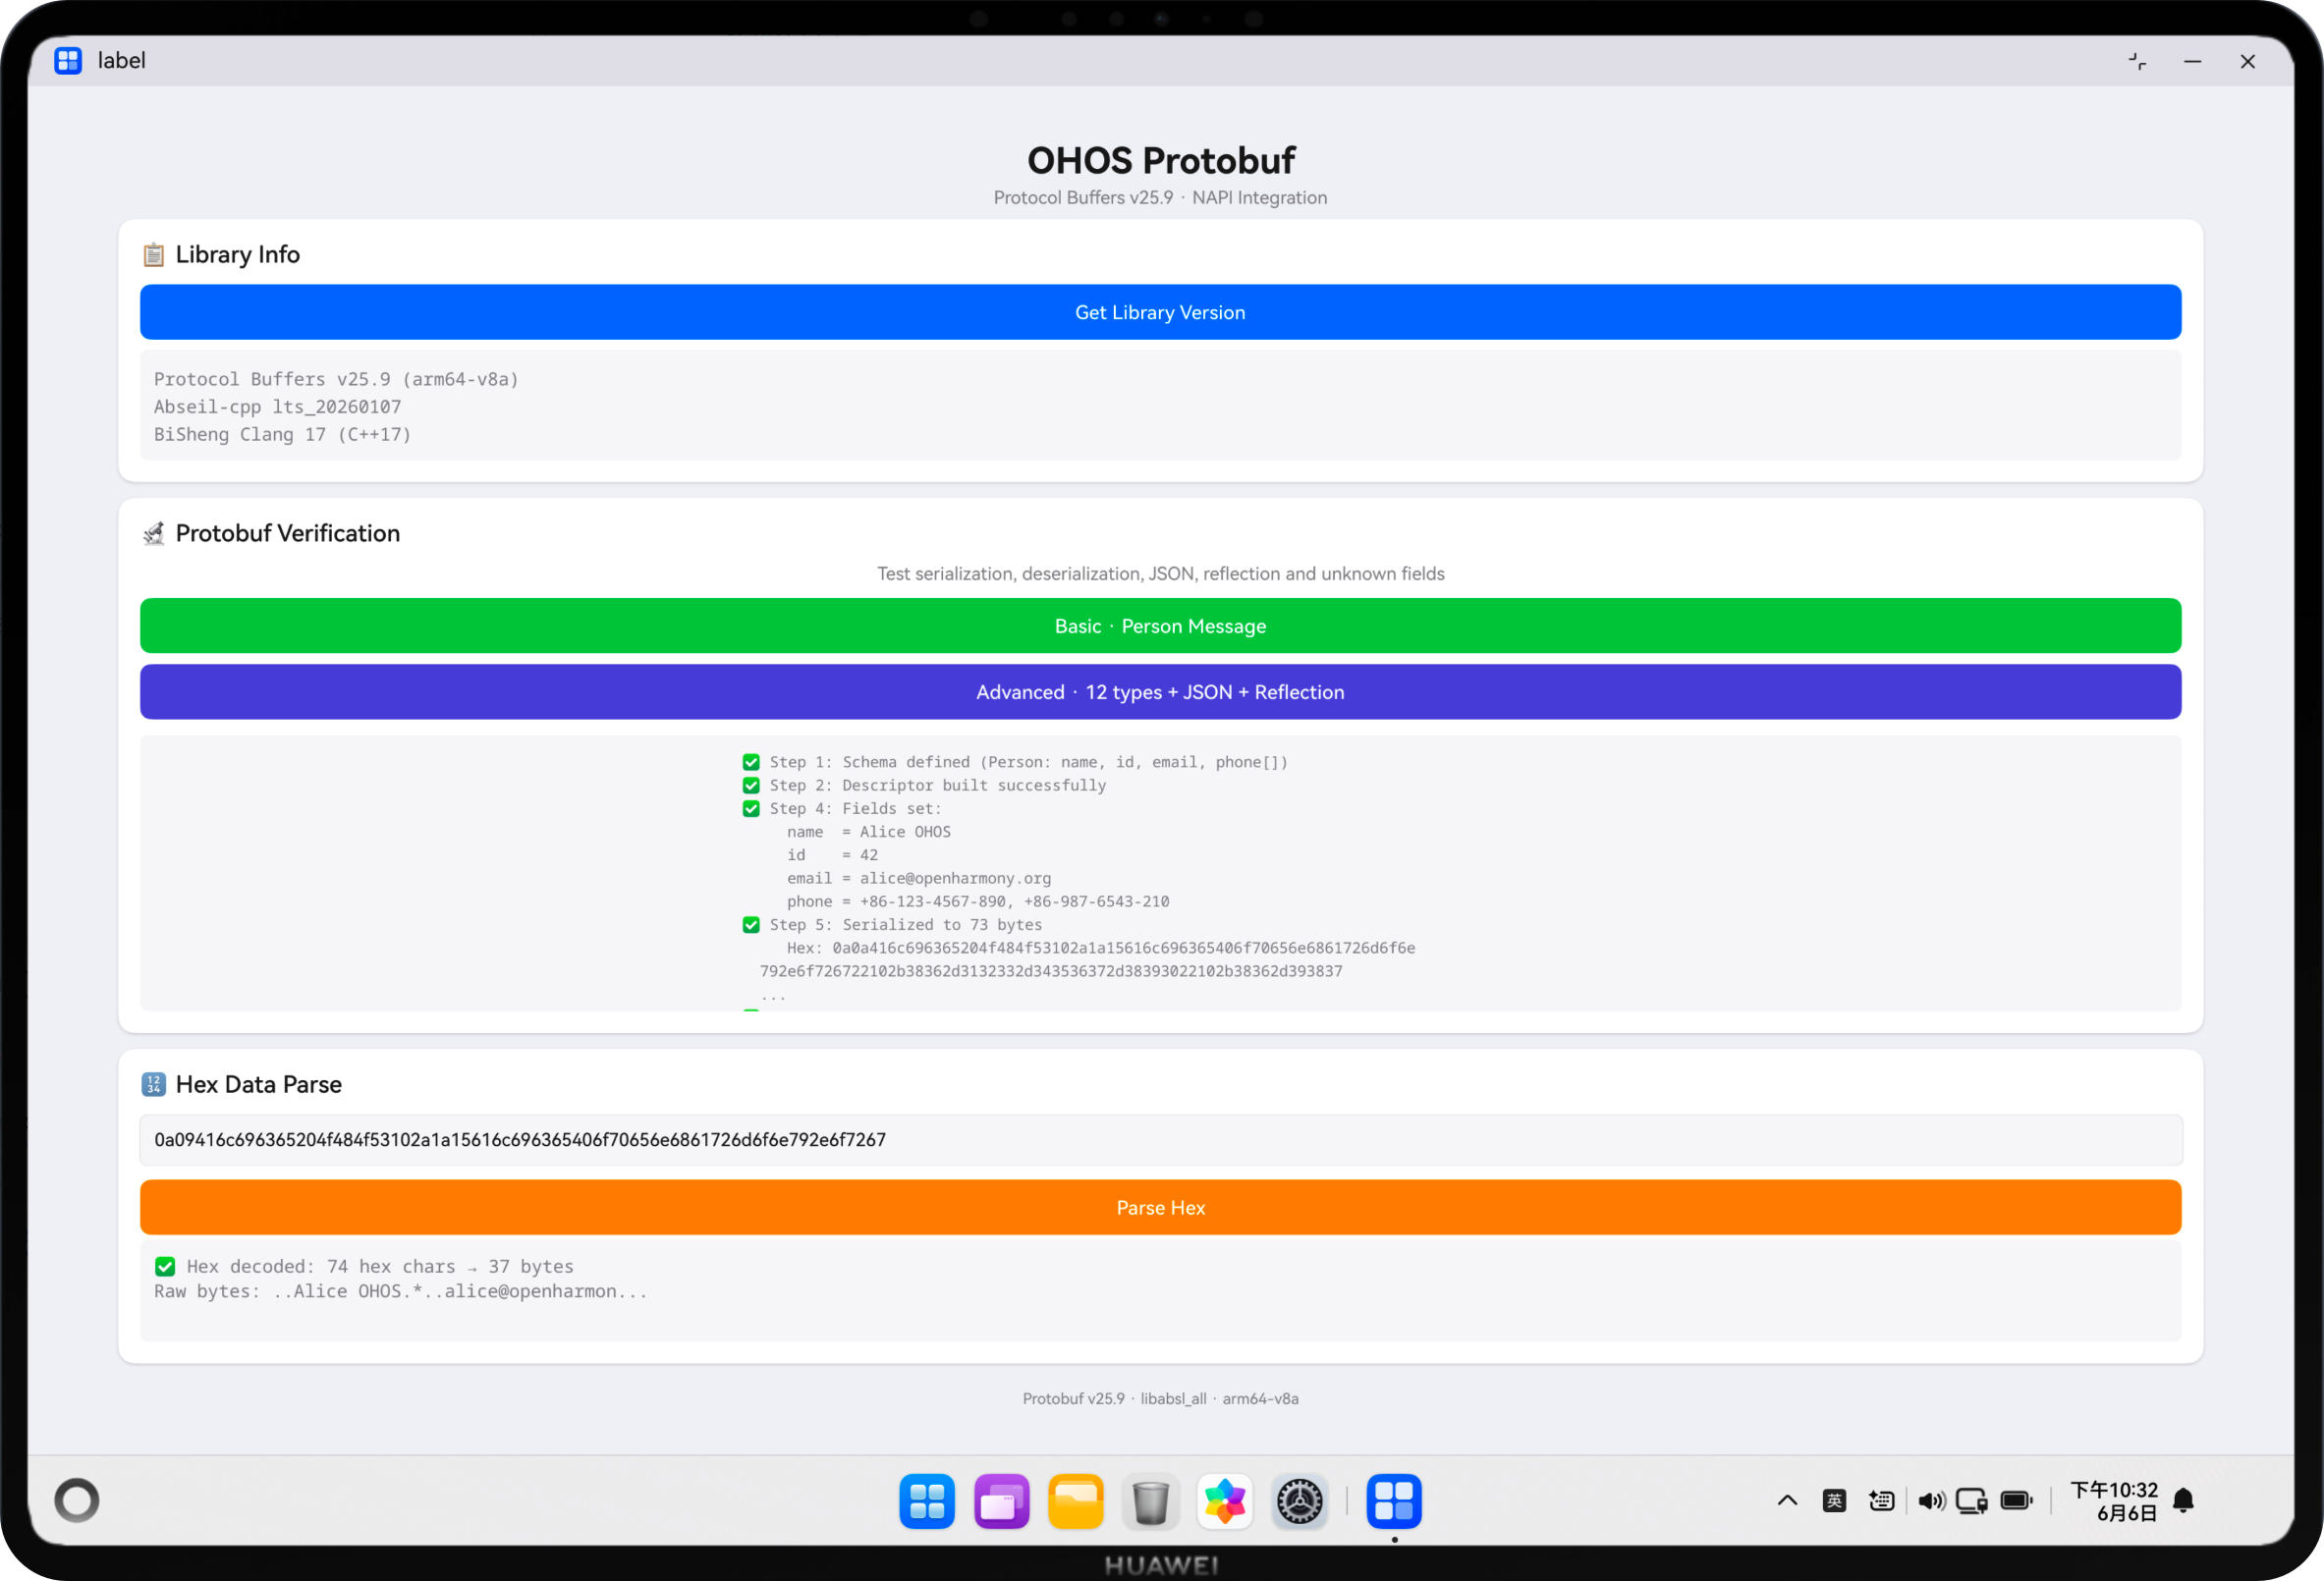
Task: Open the volume control in the tray
Action: (1931, 1500)
